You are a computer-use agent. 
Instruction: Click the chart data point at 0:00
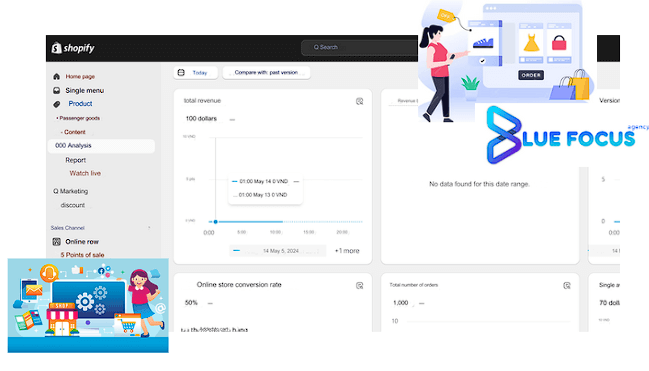coord(215,222)
